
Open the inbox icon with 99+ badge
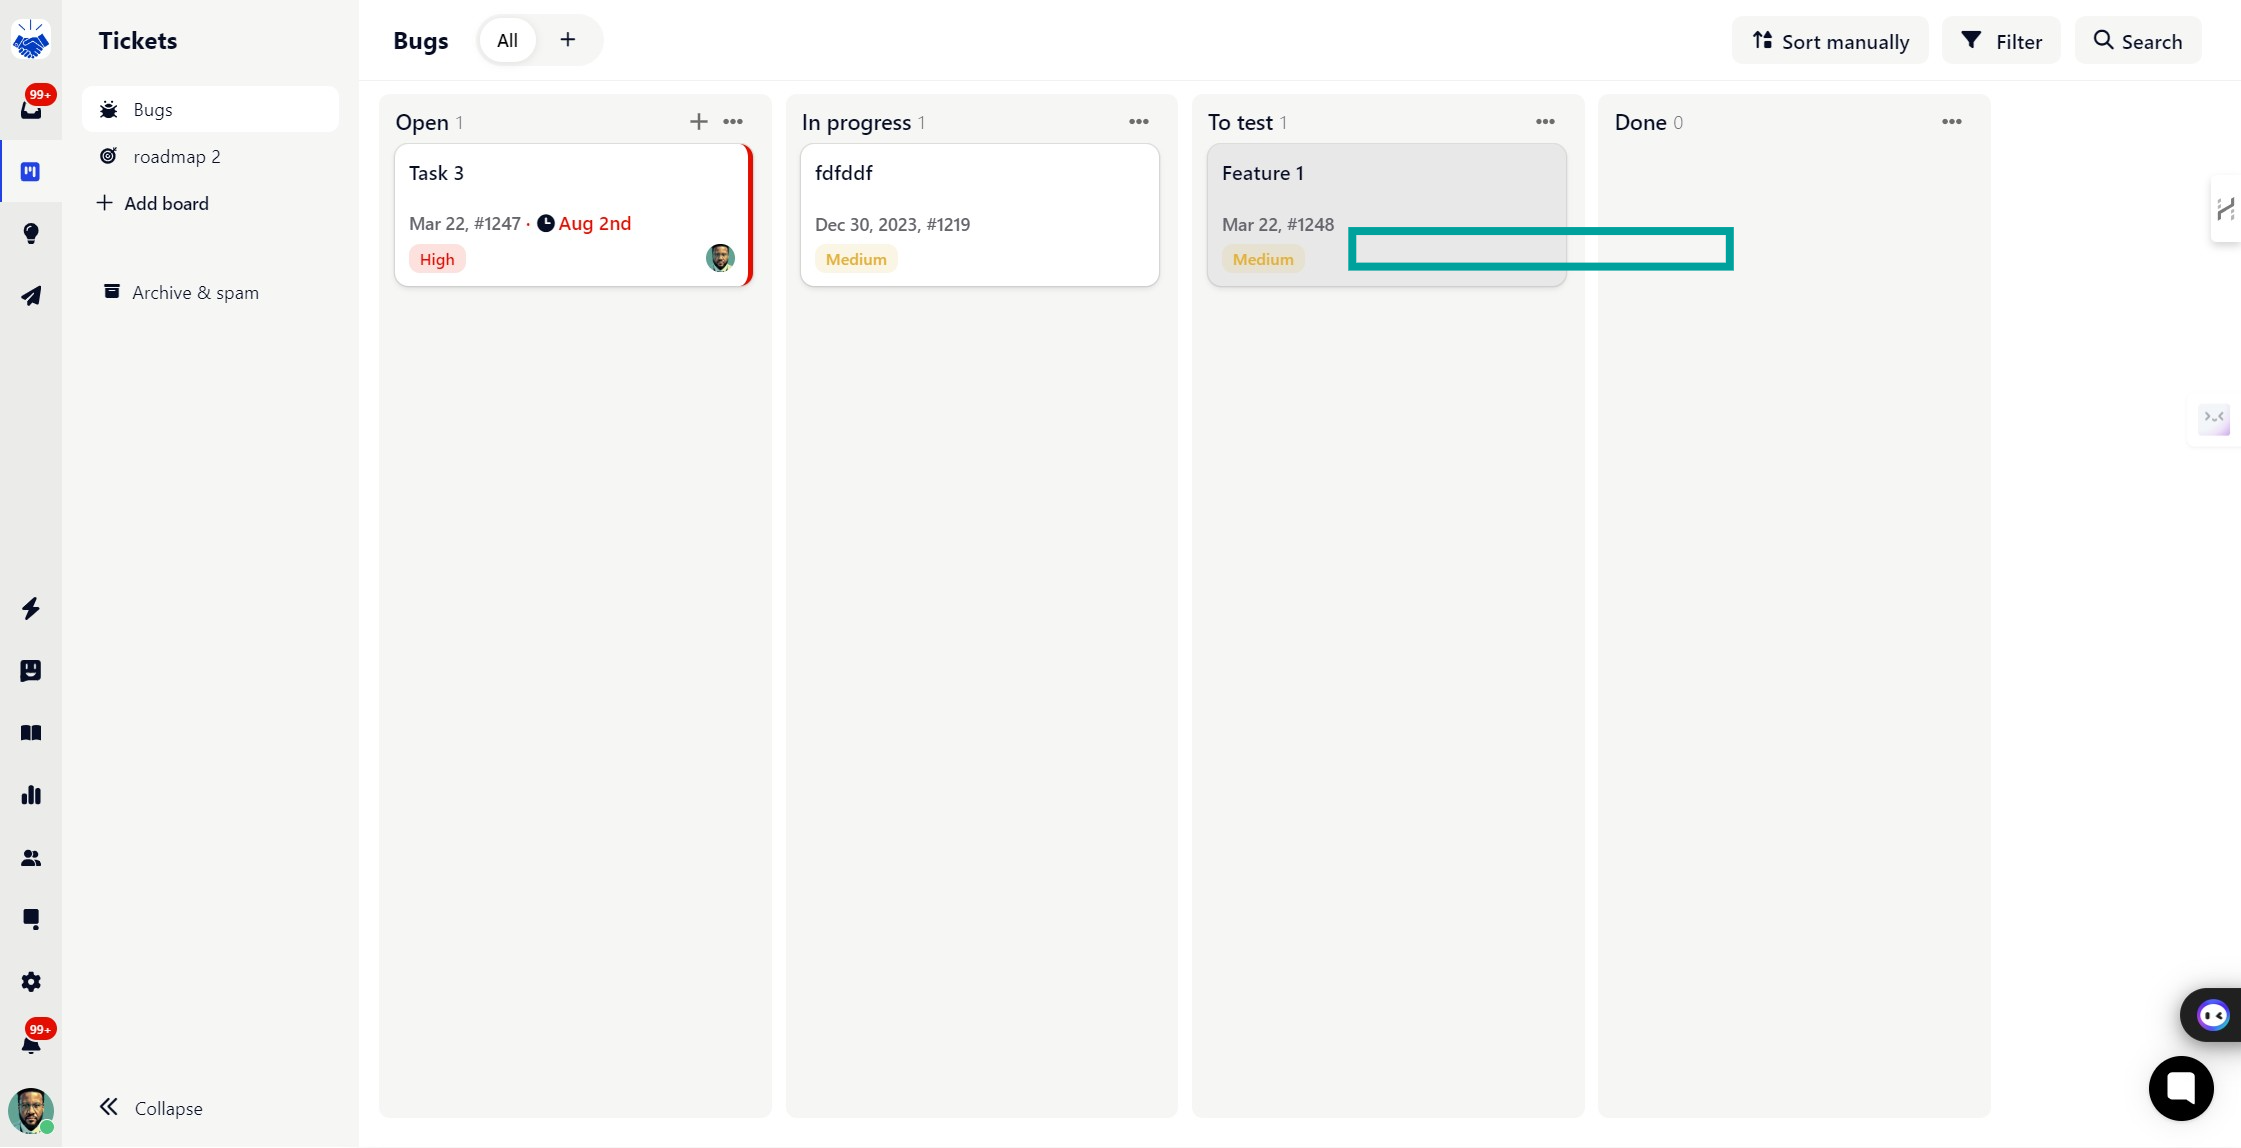[x=31, y=106]
